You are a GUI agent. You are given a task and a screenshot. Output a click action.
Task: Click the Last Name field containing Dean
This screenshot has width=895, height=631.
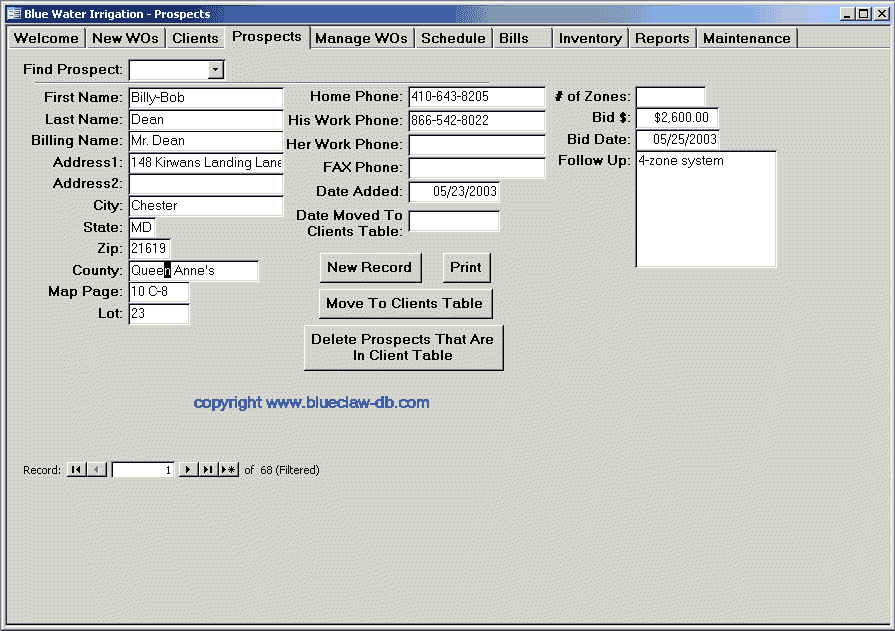pyautogui.click(x=206, y=120)
